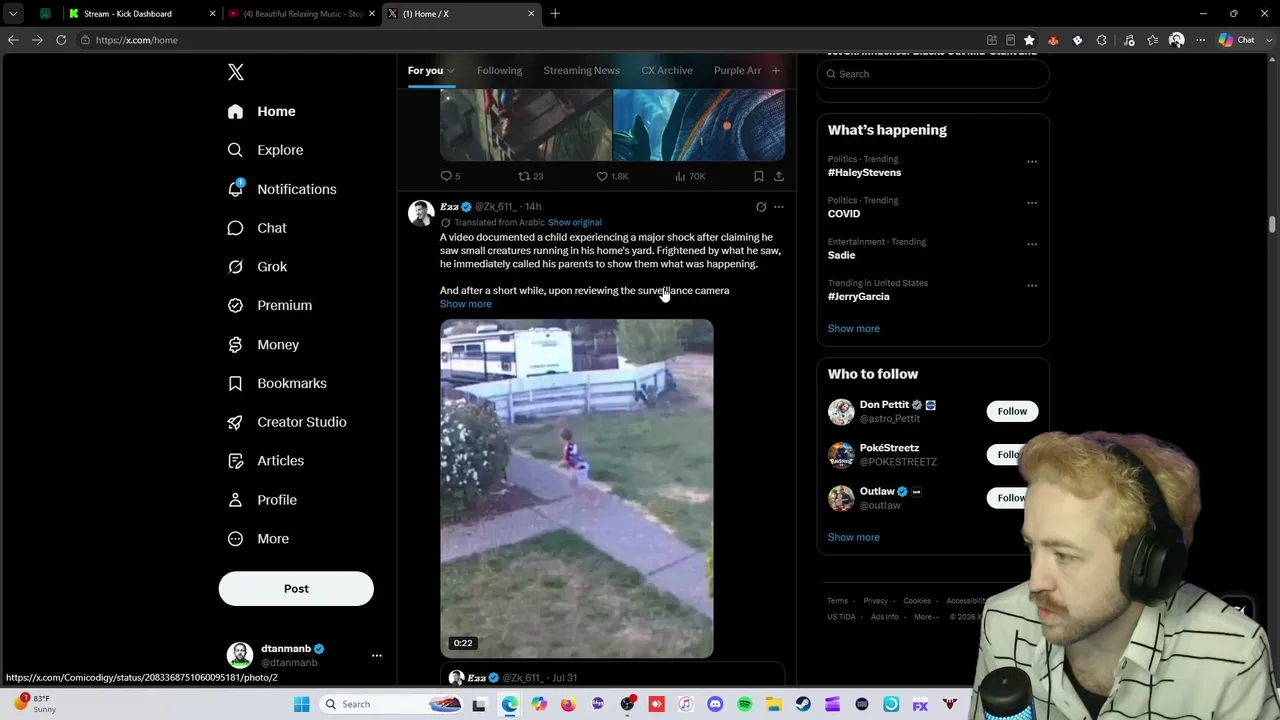This screenshot has height=720, width=1280.
Task: Launch Grok from the sidebar
Action: pyautogui.click(x=258, y=267)
